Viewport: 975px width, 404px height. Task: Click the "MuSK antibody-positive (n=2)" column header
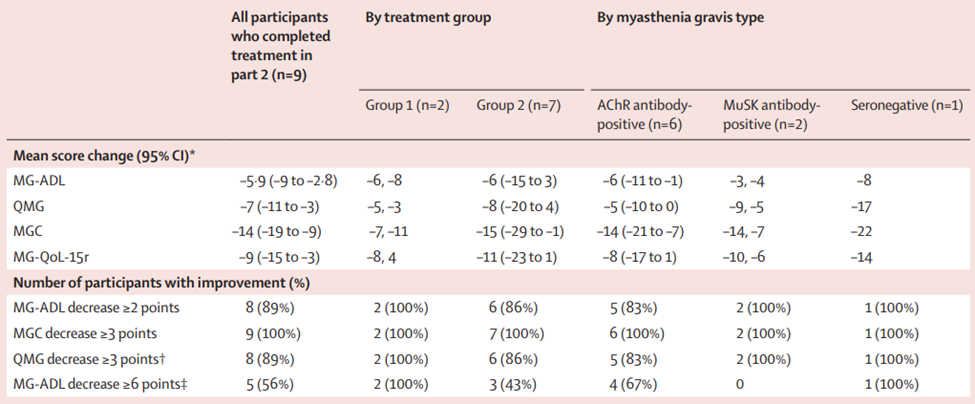pyautogui.click(x=770, y=114)
